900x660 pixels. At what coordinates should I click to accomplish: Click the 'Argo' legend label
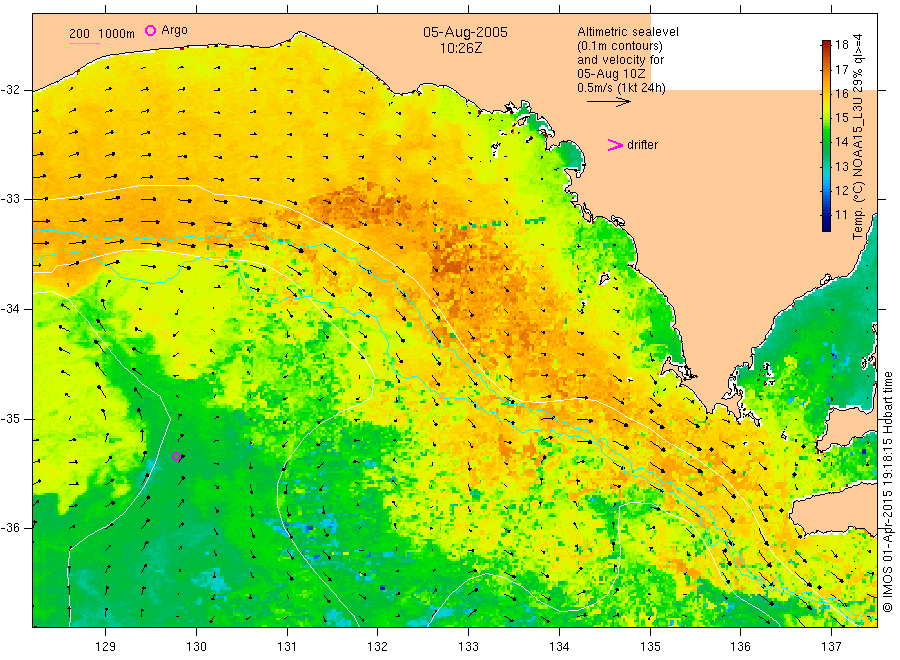click(x=174, y=30)
